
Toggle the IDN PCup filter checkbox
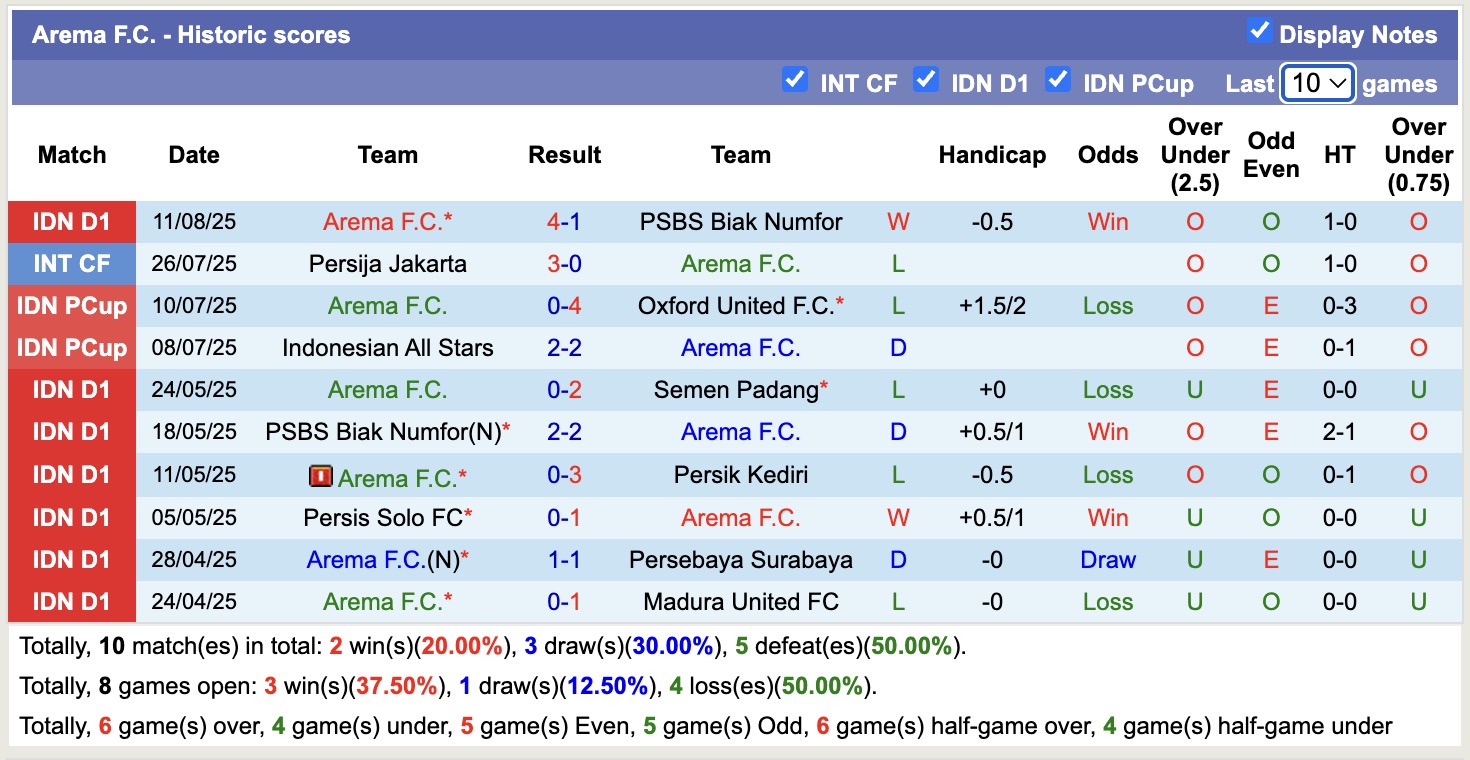point(1058,80)
